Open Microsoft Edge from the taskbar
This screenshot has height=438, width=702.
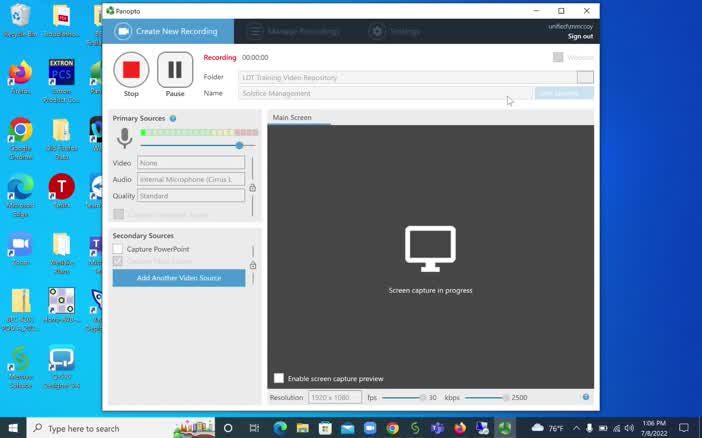pyautogui.click(x=280, y=428)
